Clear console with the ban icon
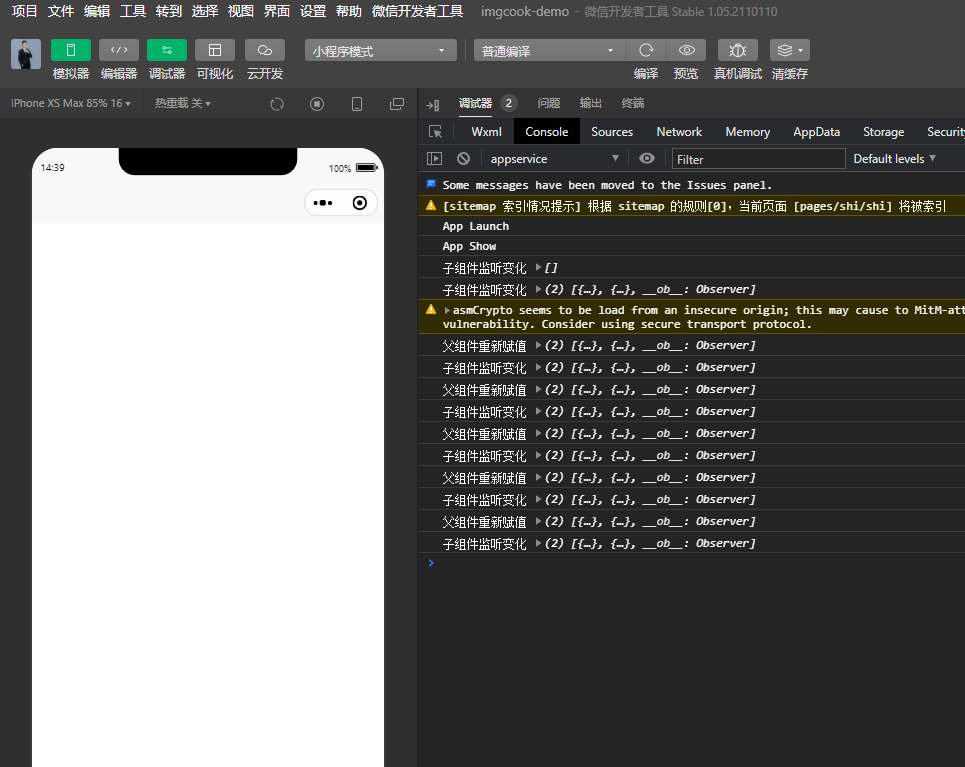The width and height of the screenshot is (965, 767). pos(463,158)
